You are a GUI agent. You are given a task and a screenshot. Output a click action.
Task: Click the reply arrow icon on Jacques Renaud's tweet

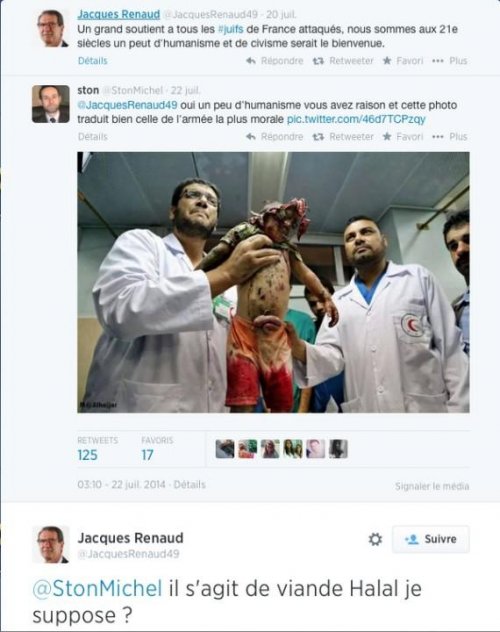coord(251,61)
